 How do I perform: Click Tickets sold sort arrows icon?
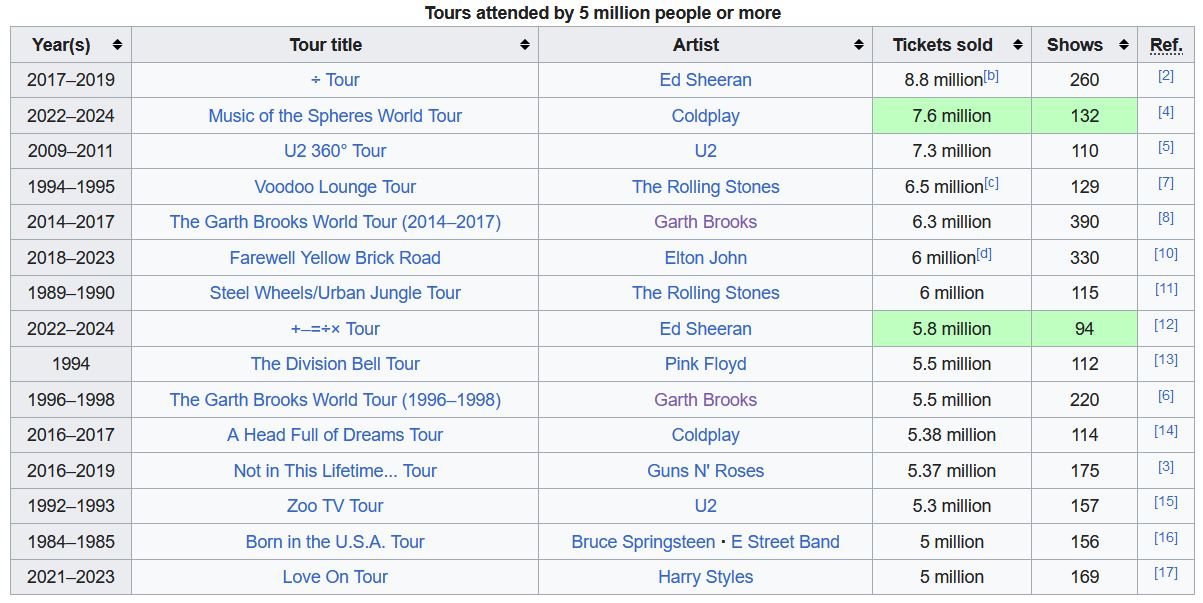coord(1018,45)
